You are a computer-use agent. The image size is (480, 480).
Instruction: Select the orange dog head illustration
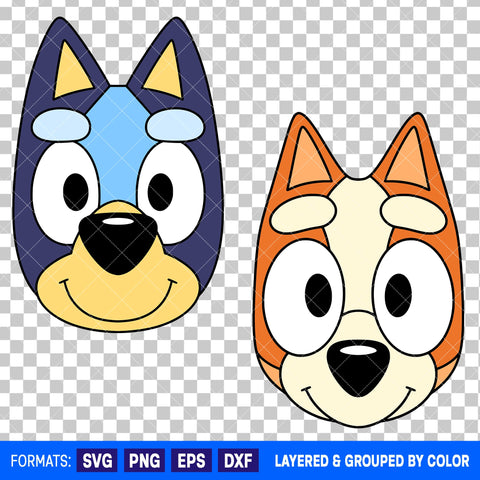[358, 270]
